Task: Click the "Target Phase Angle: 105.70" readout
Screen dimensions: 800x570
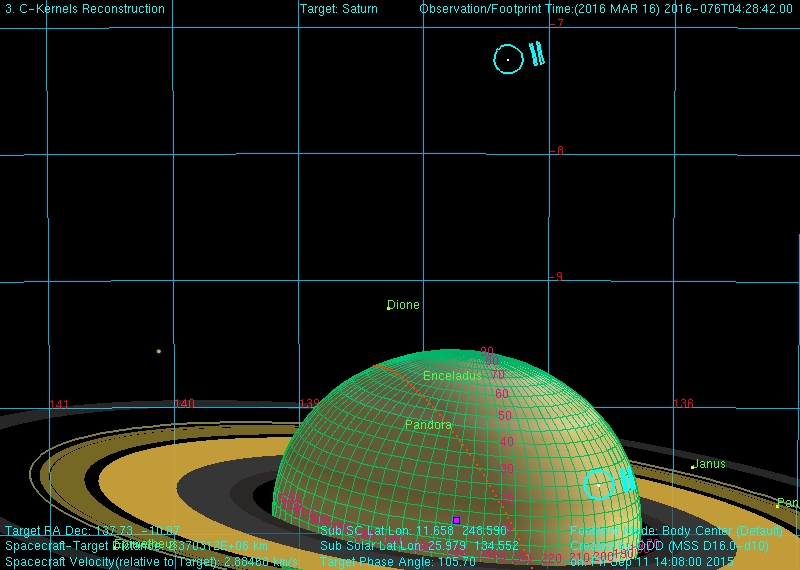Action: click(x=398, y=562)
